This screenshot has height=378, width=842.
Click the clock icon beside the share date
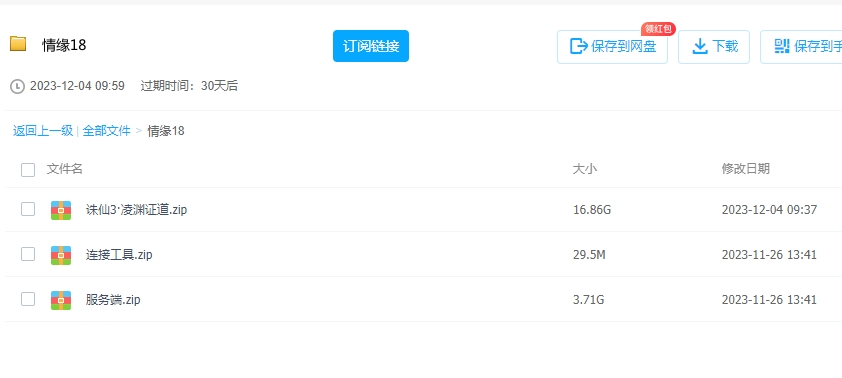coord(17,86)
